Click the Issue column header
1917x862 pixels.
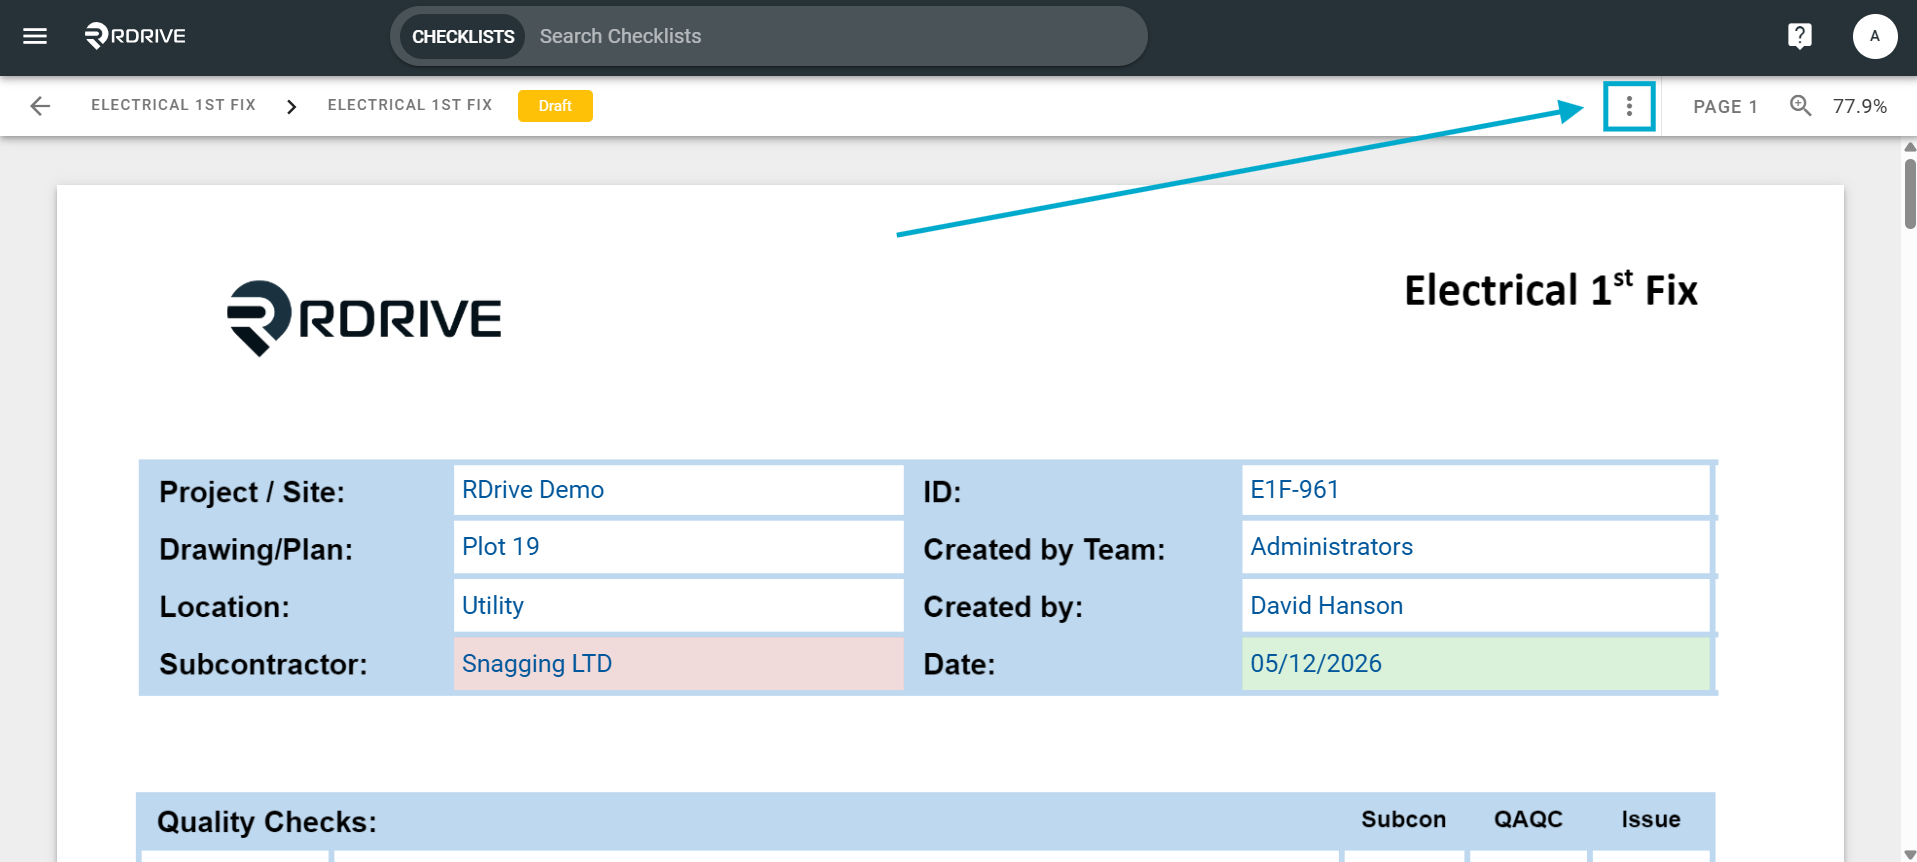coord(1650,819)
